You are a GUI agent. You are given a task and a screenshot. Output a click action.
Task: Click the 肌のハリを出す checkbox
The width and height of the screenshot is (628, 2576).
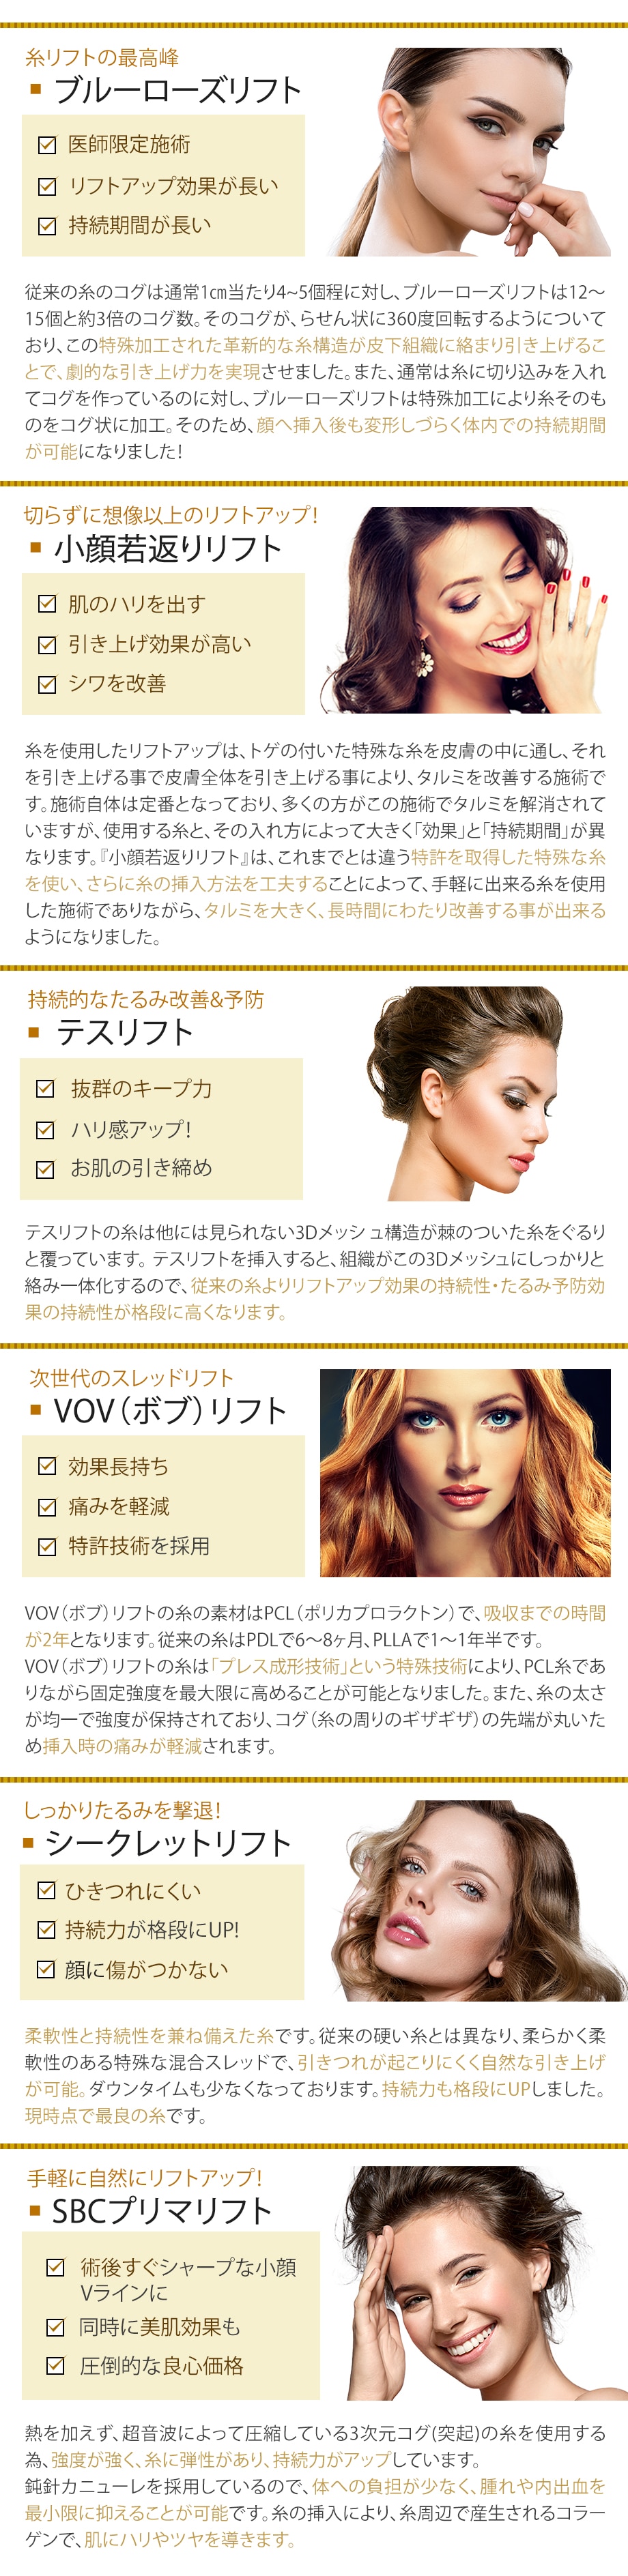click(x=46, y=604)
